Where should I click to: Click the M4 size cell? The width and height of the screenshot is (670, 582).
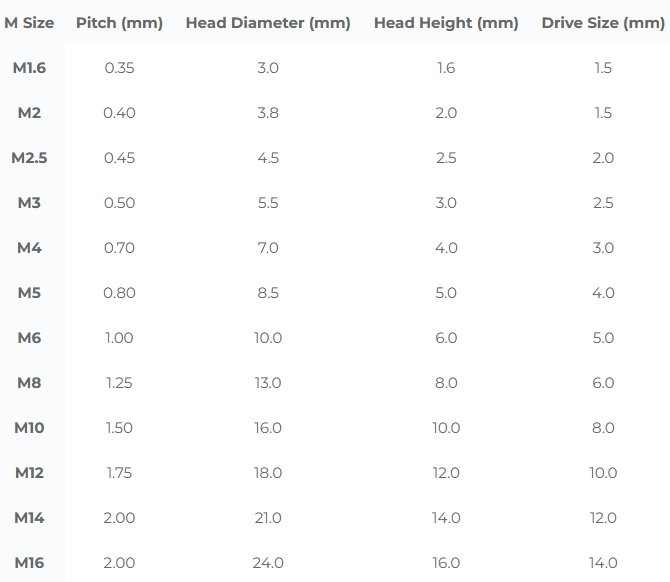(29, 248)
